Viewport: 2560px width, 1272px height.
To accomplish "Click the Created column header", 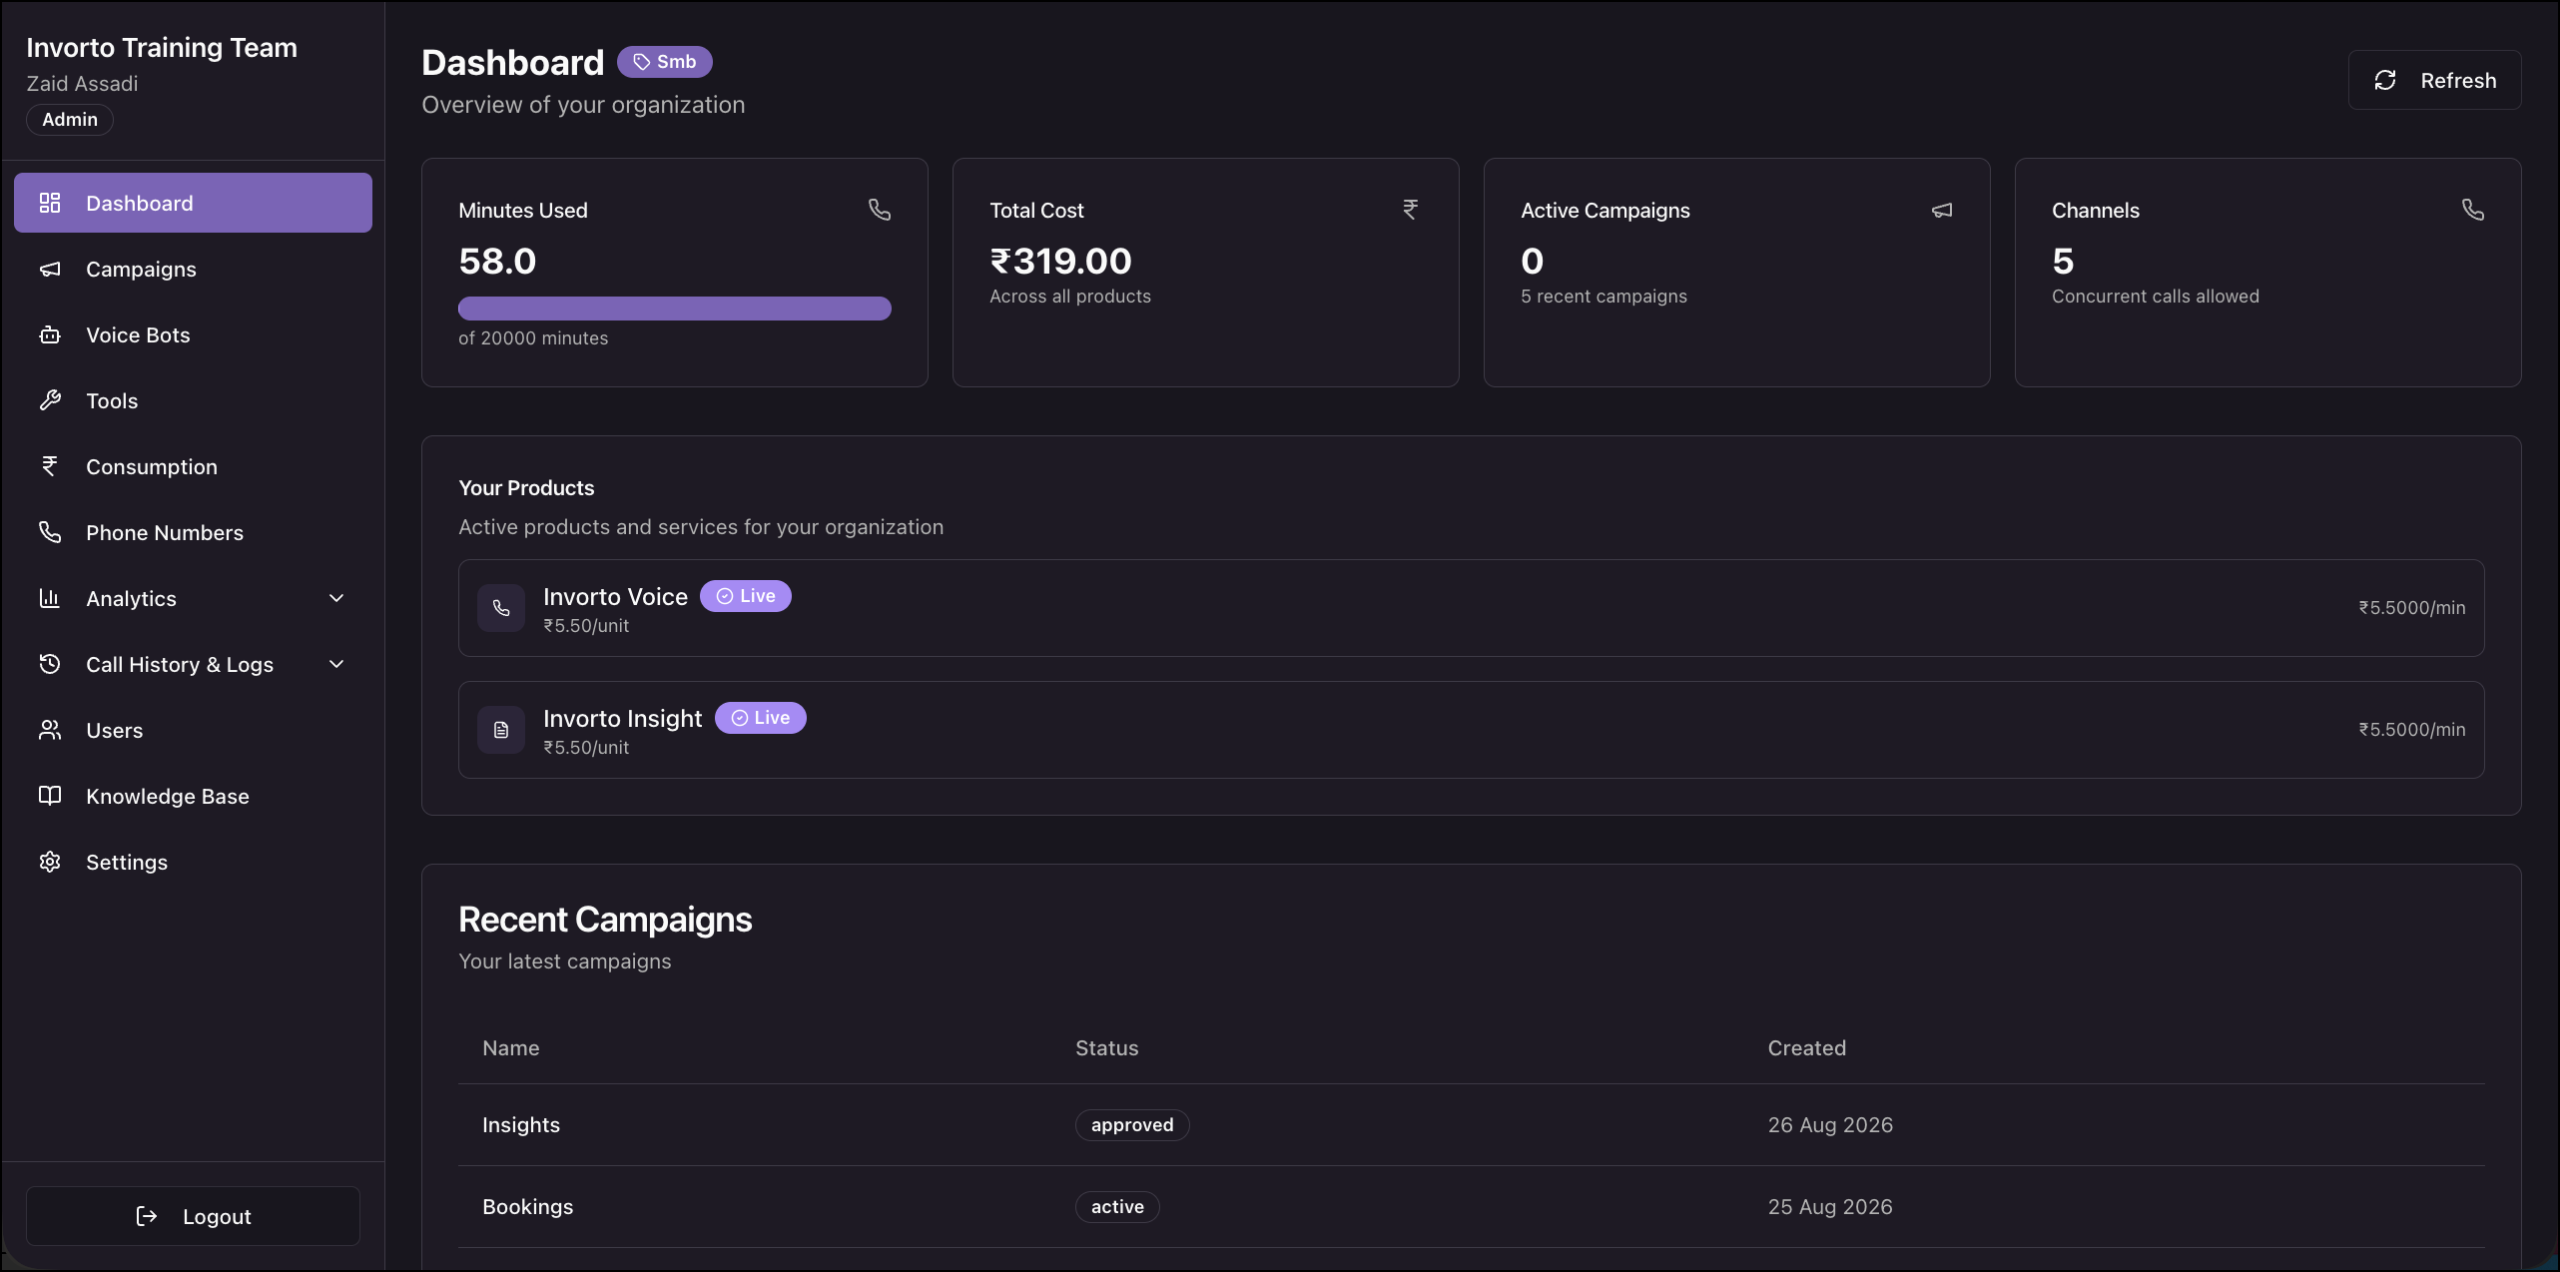I will pos(1807,1048).
